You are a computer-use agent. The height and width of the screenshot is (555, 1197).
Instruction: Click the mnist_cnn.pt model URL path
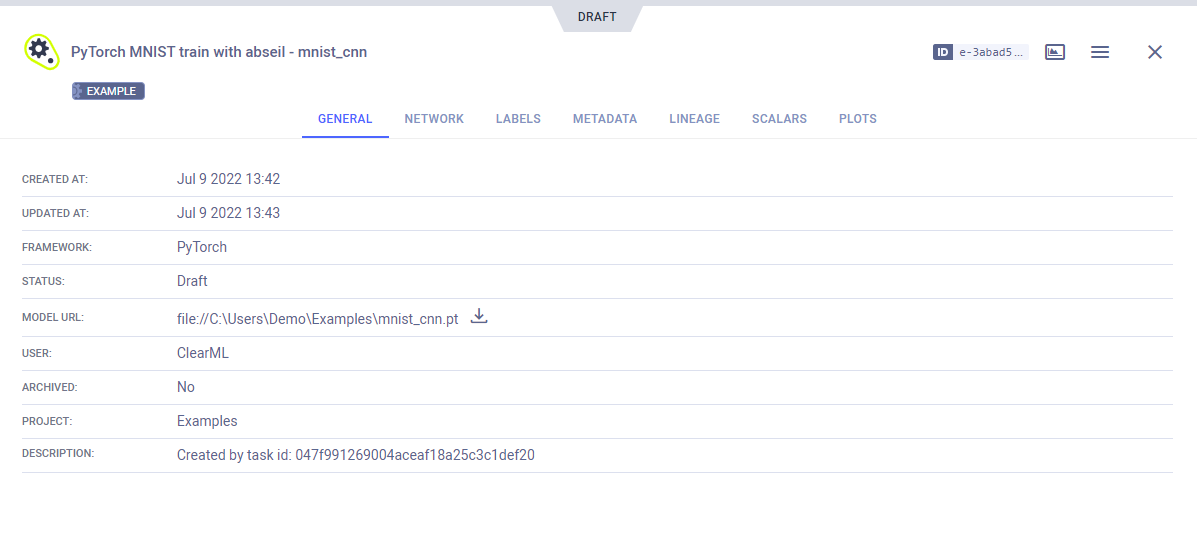(x=317, y=319)
